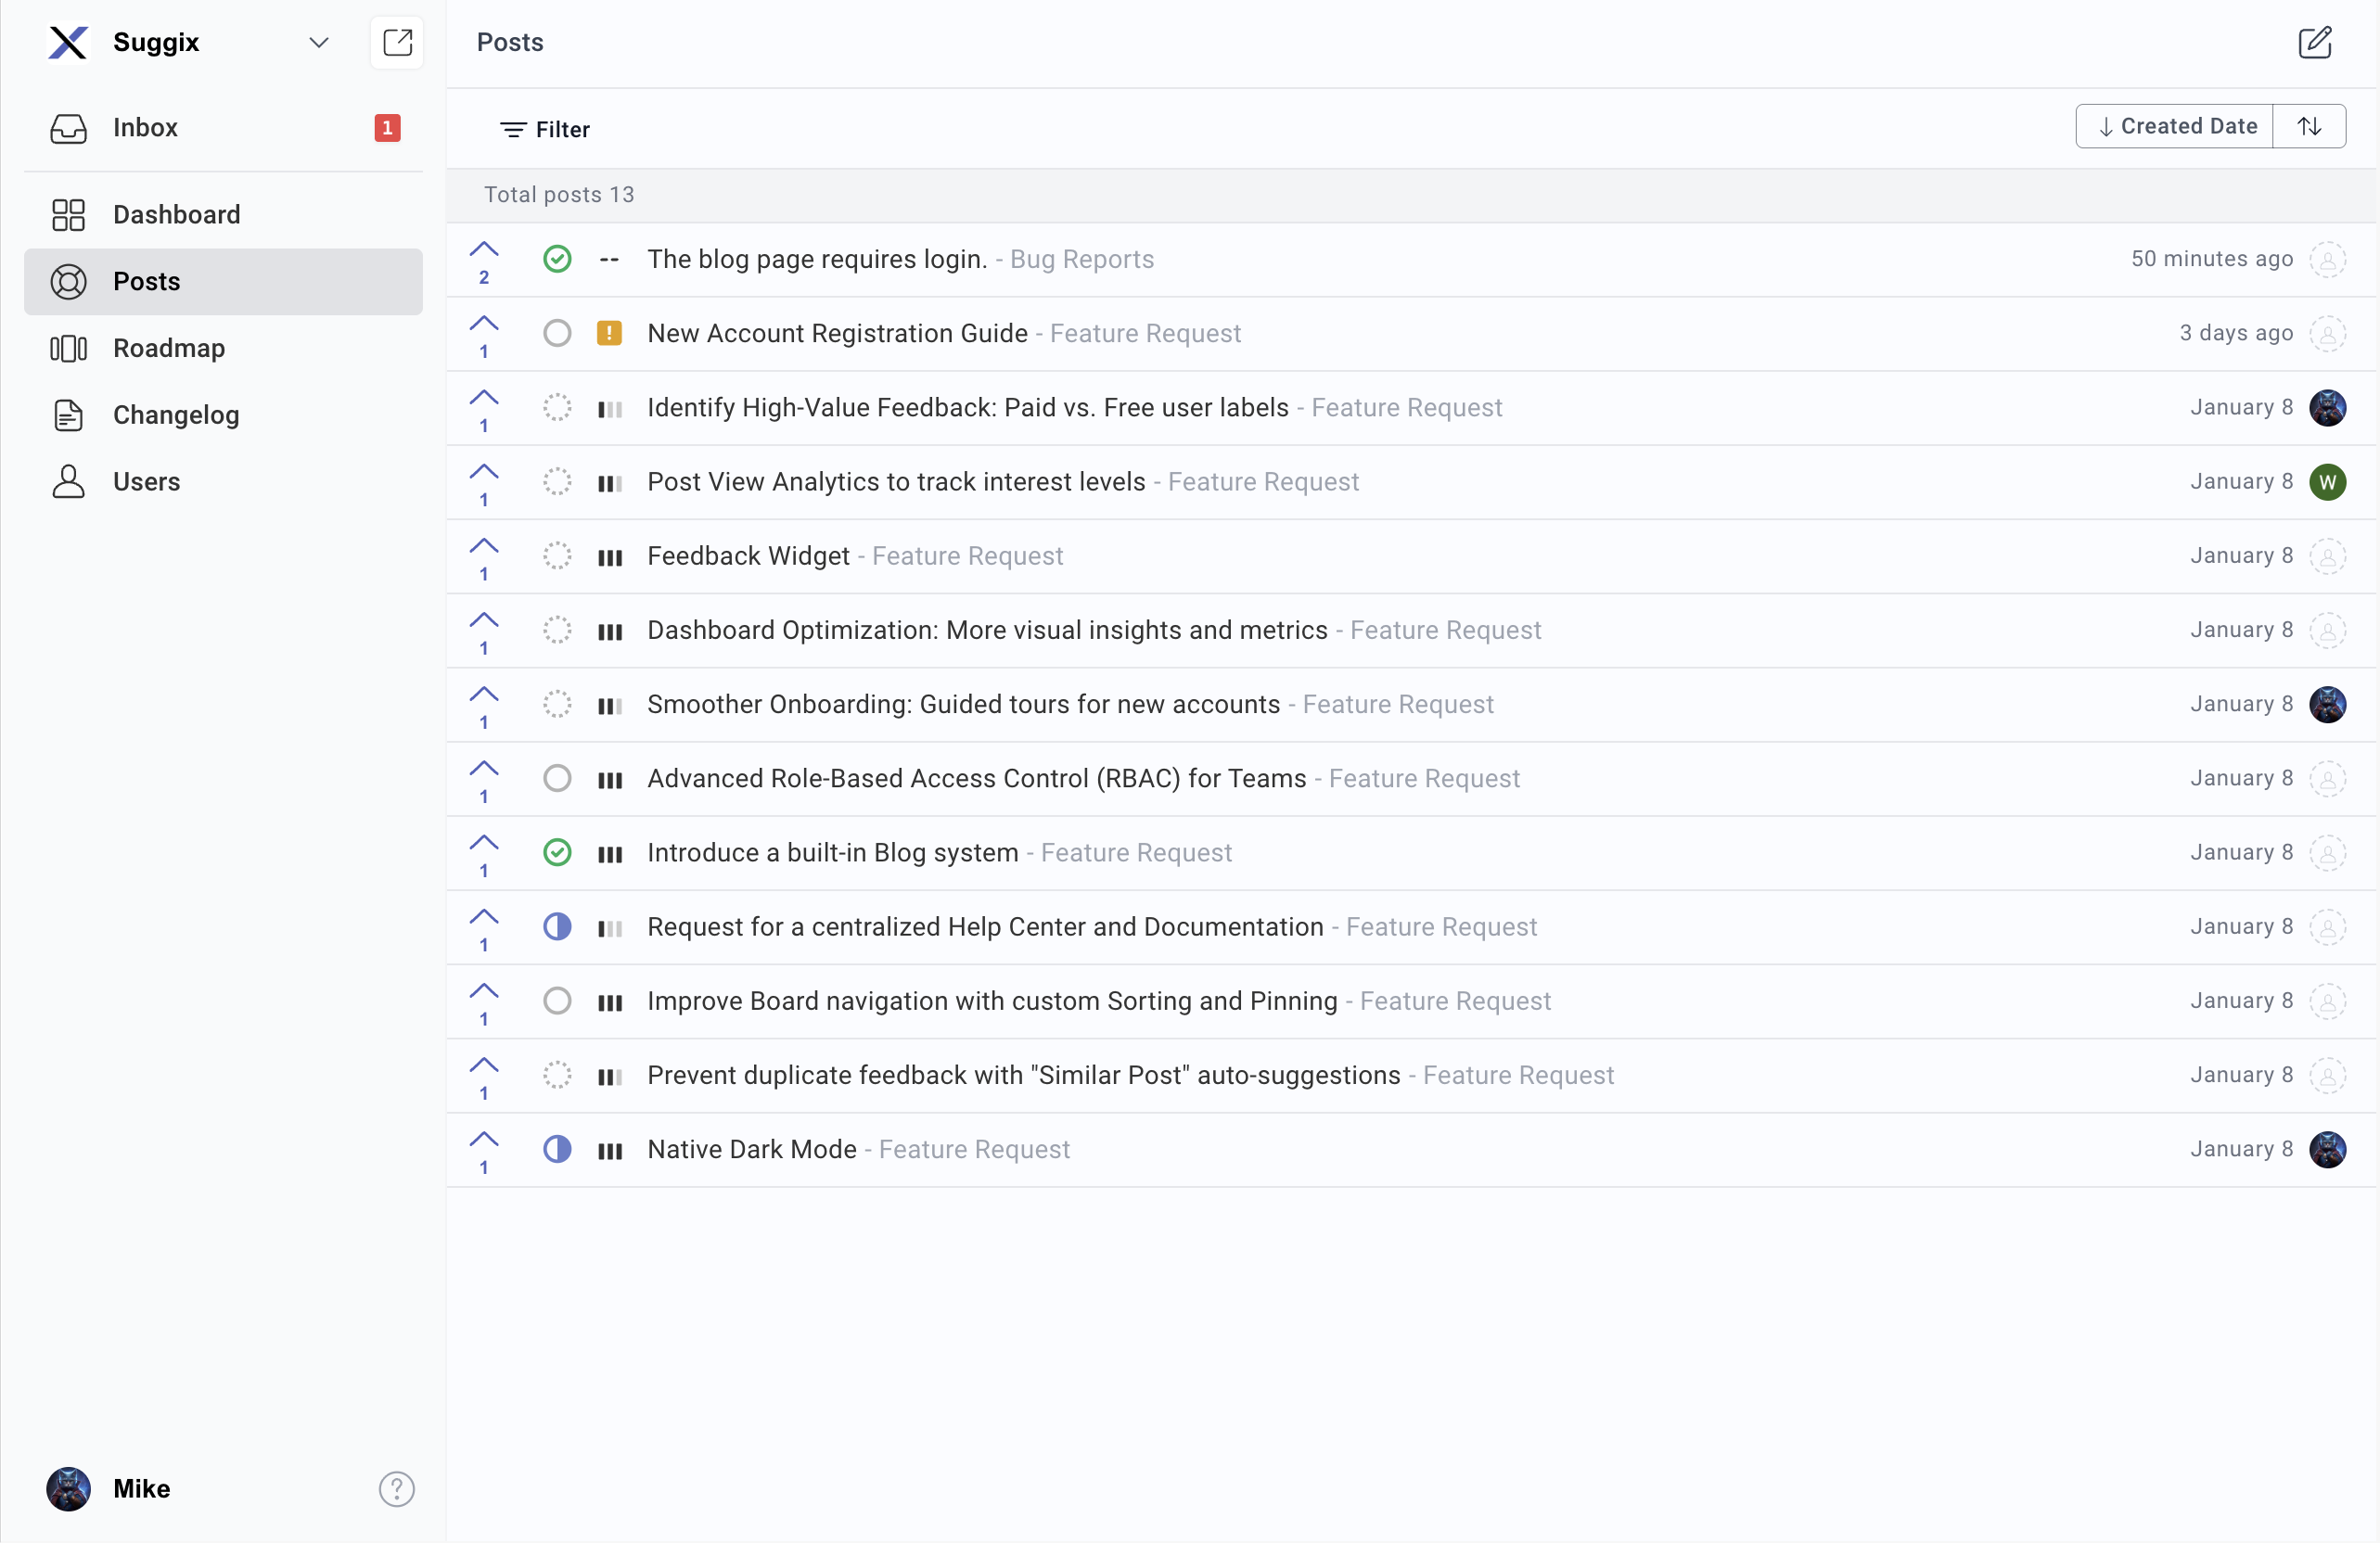Open the Inbox with one notification
The image size is (2380, 1543).
pos(145,128)
